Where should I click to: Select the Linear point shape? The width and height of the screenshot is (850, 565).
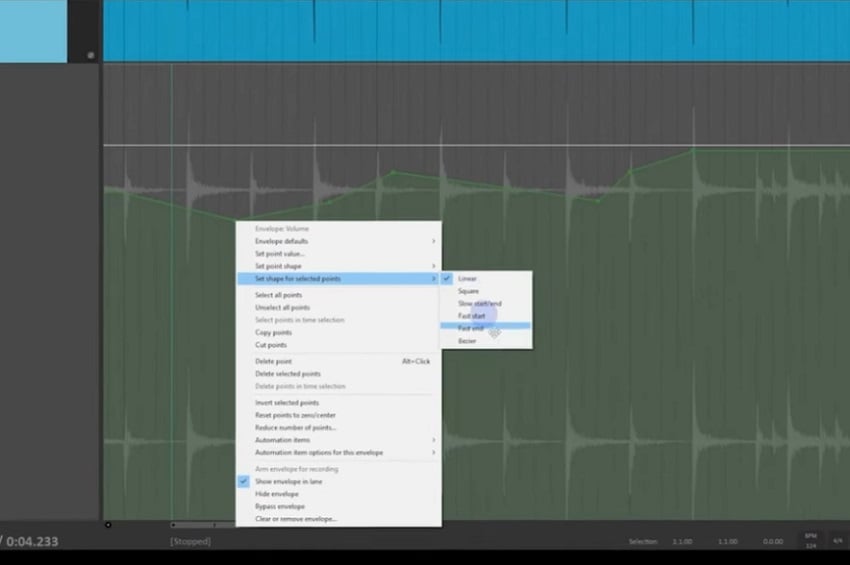pyautogui.click(x=486, y=279)
